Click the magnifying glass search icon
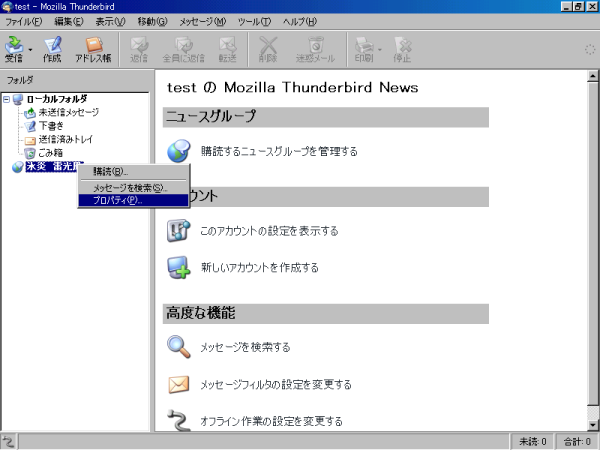Image resolution: width=600 pixels, height=450 pixels. pos(179,347)
